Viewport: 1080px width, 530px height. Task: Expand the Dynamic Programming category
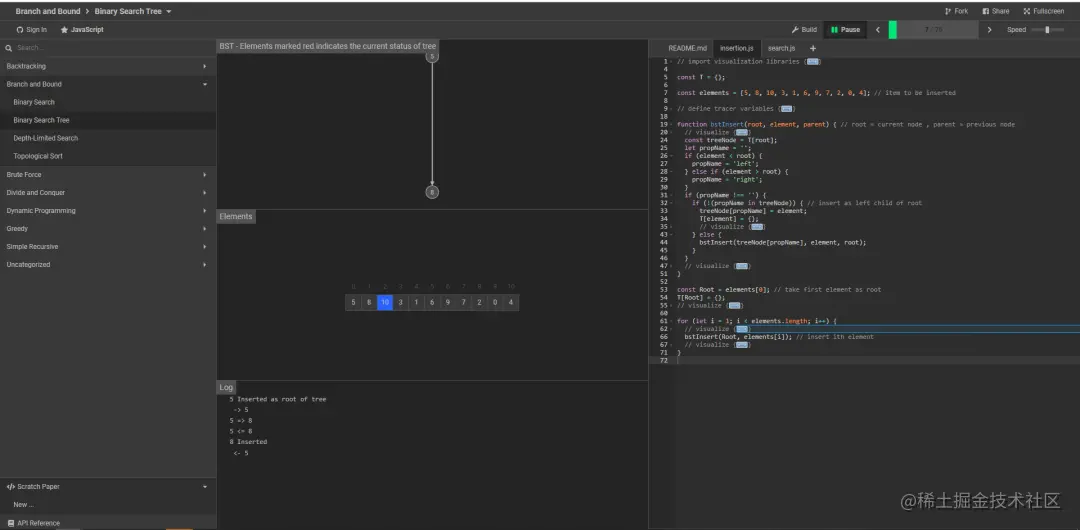coord(107,210)
